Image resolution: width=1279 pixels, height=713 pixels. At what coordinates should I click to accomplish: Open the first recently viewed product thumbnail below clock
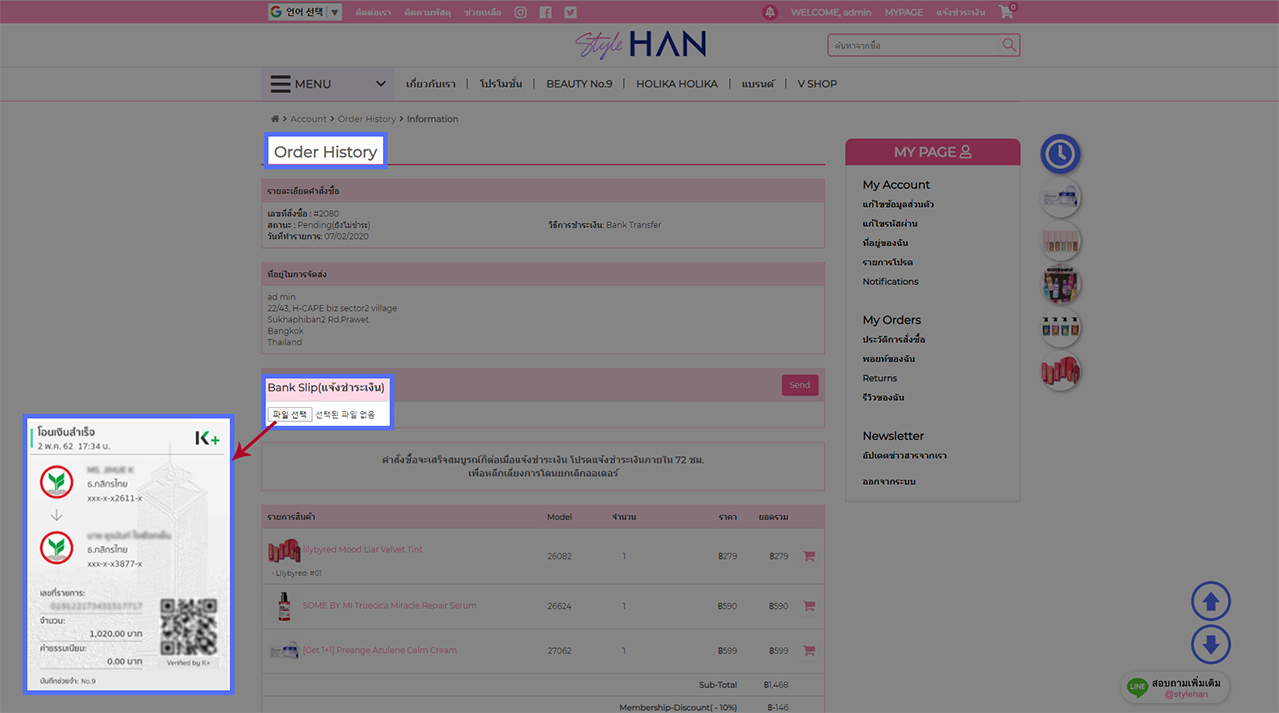click(1060, 198)
